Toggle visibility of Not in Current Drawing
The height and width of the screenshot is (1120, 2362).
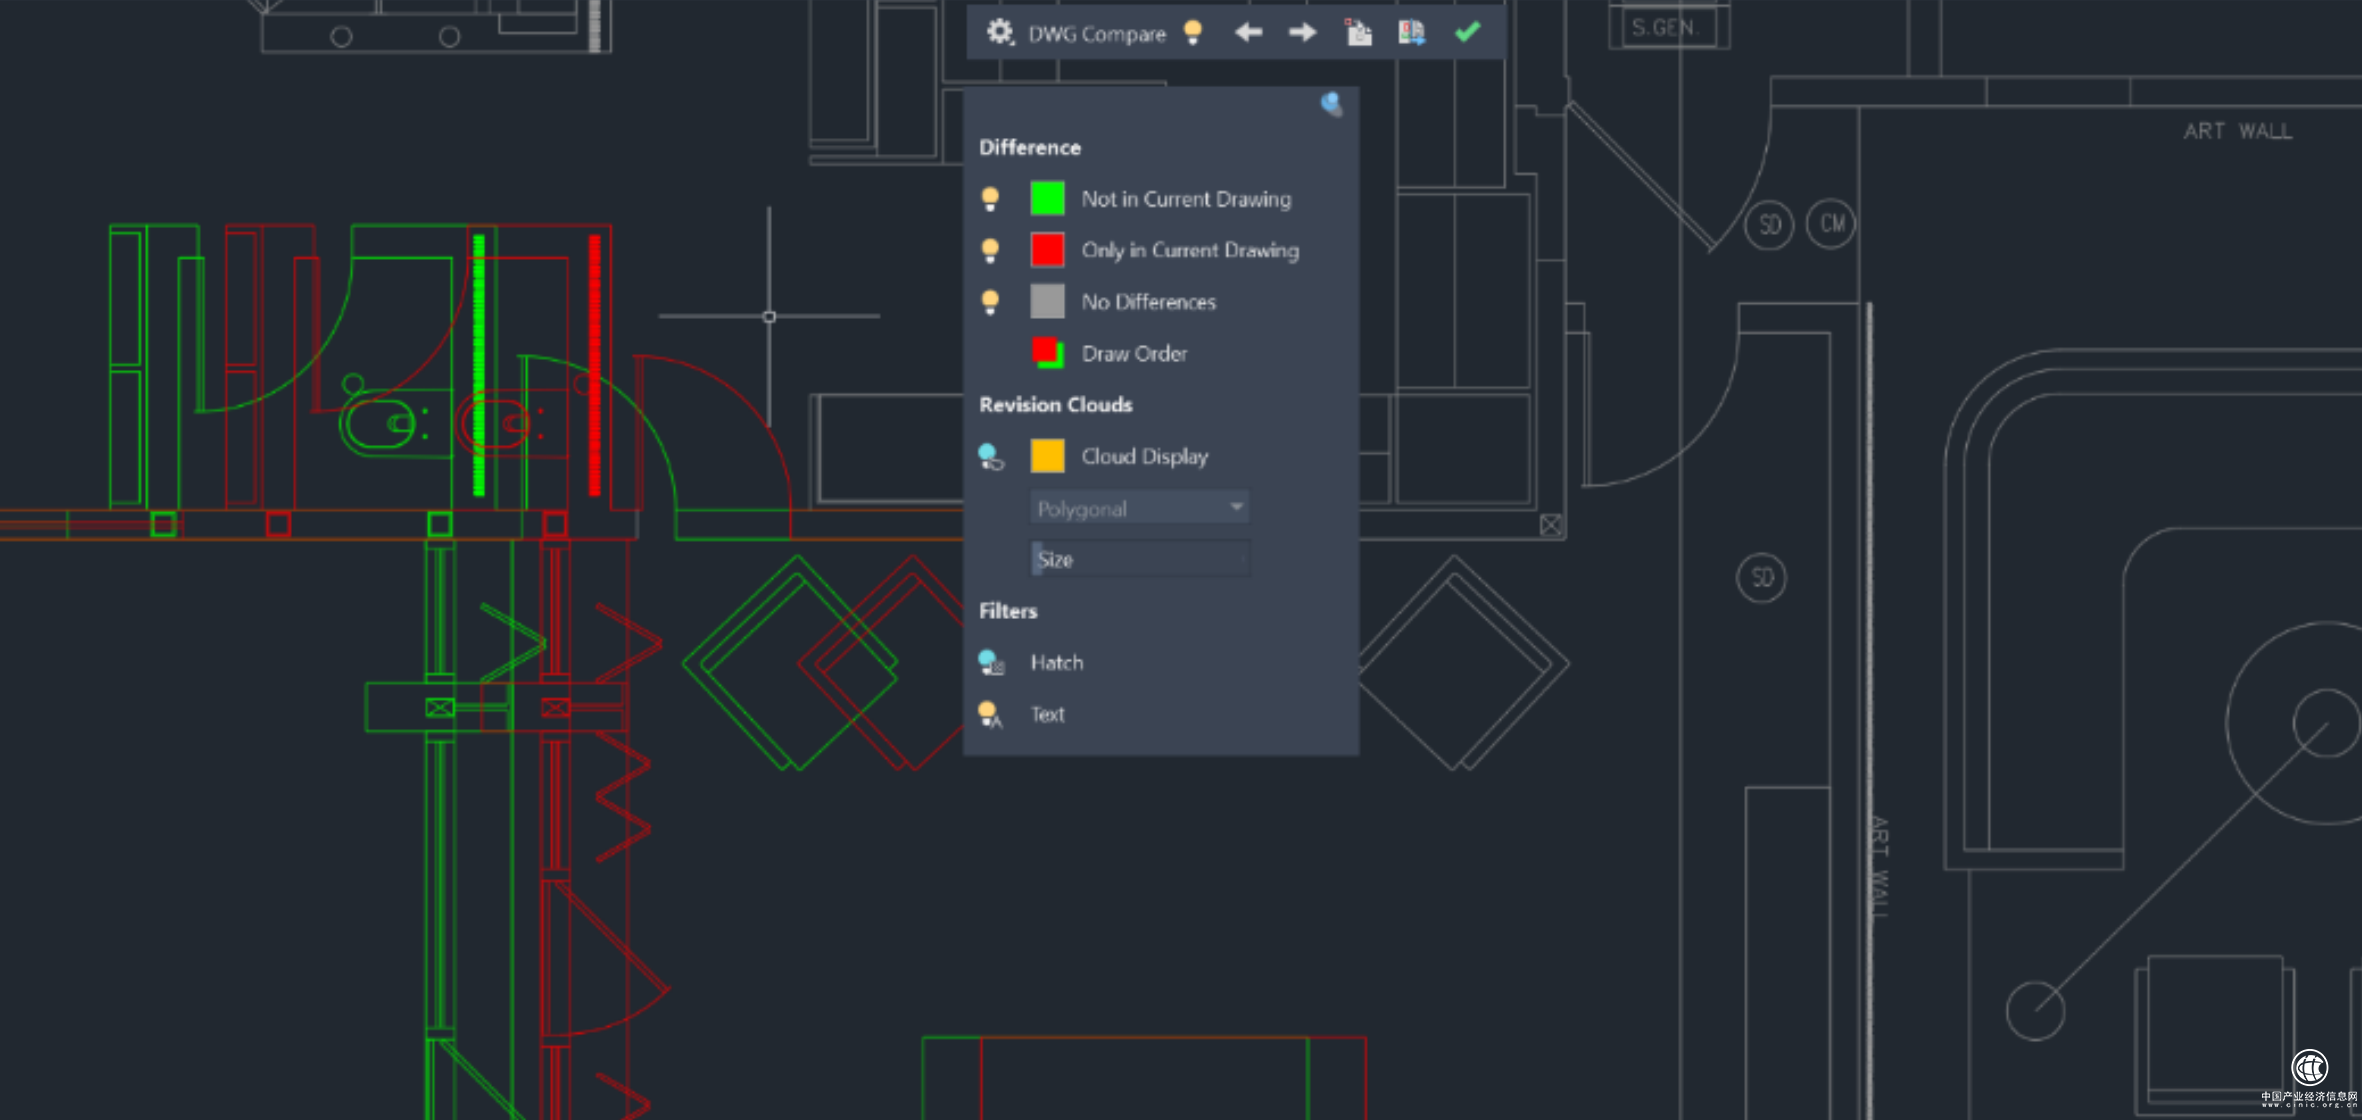[x=990, y=199]
